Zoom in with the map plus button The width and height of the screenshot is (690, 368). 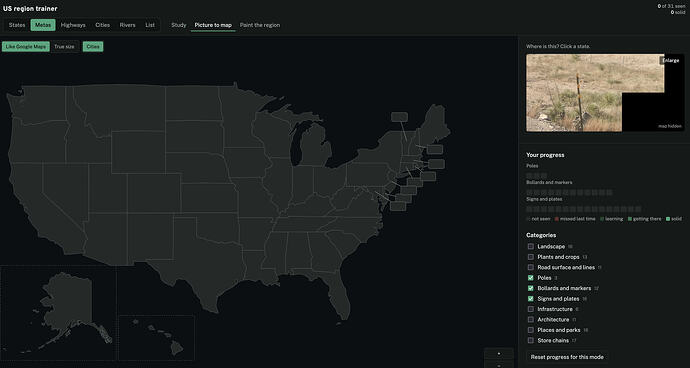click(499, 353)
